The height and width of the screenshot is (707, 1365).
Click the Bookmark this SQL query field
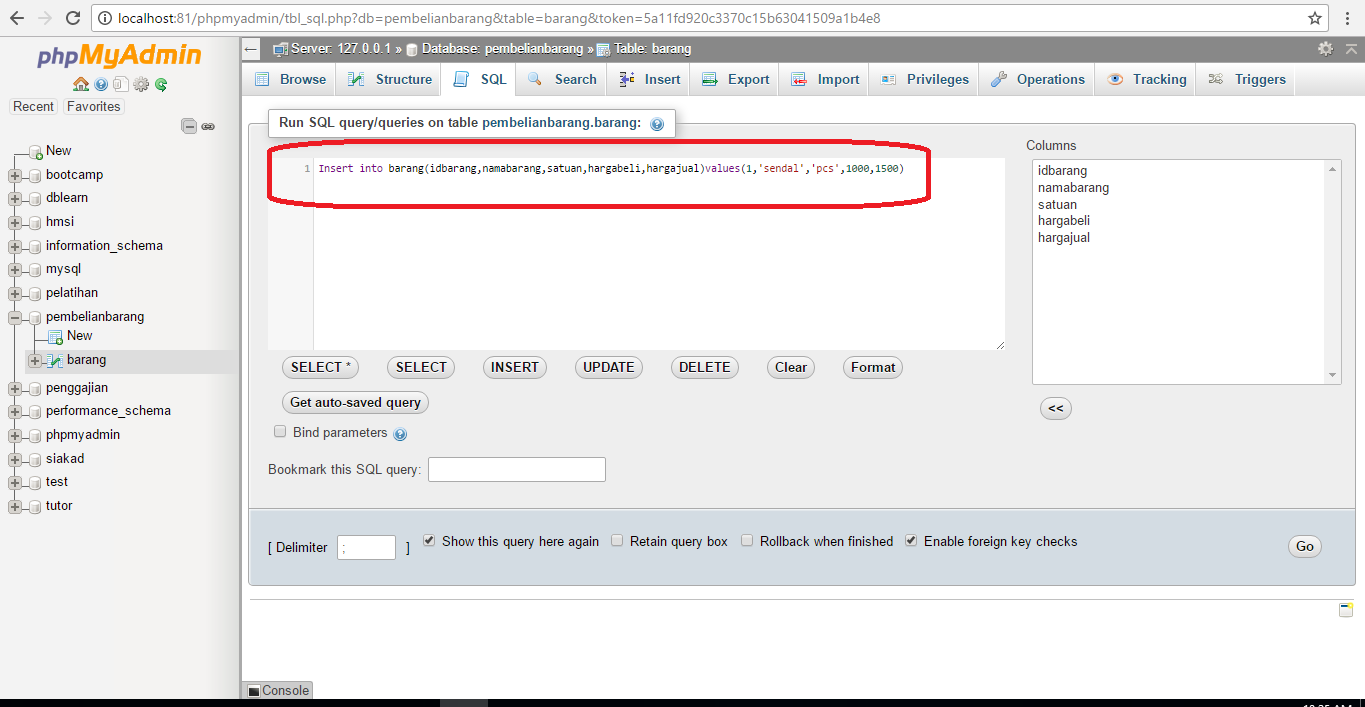pos(516,469)
